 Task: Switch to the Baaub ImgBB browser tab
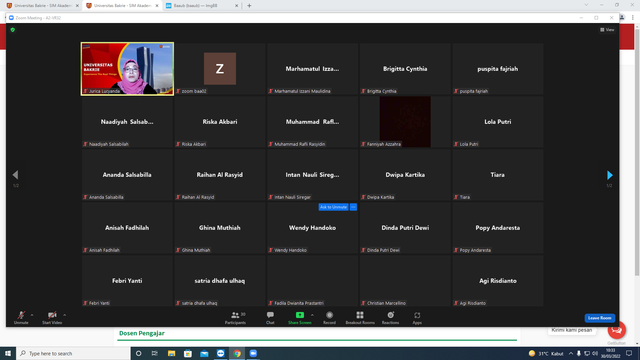tap(201, 6)
